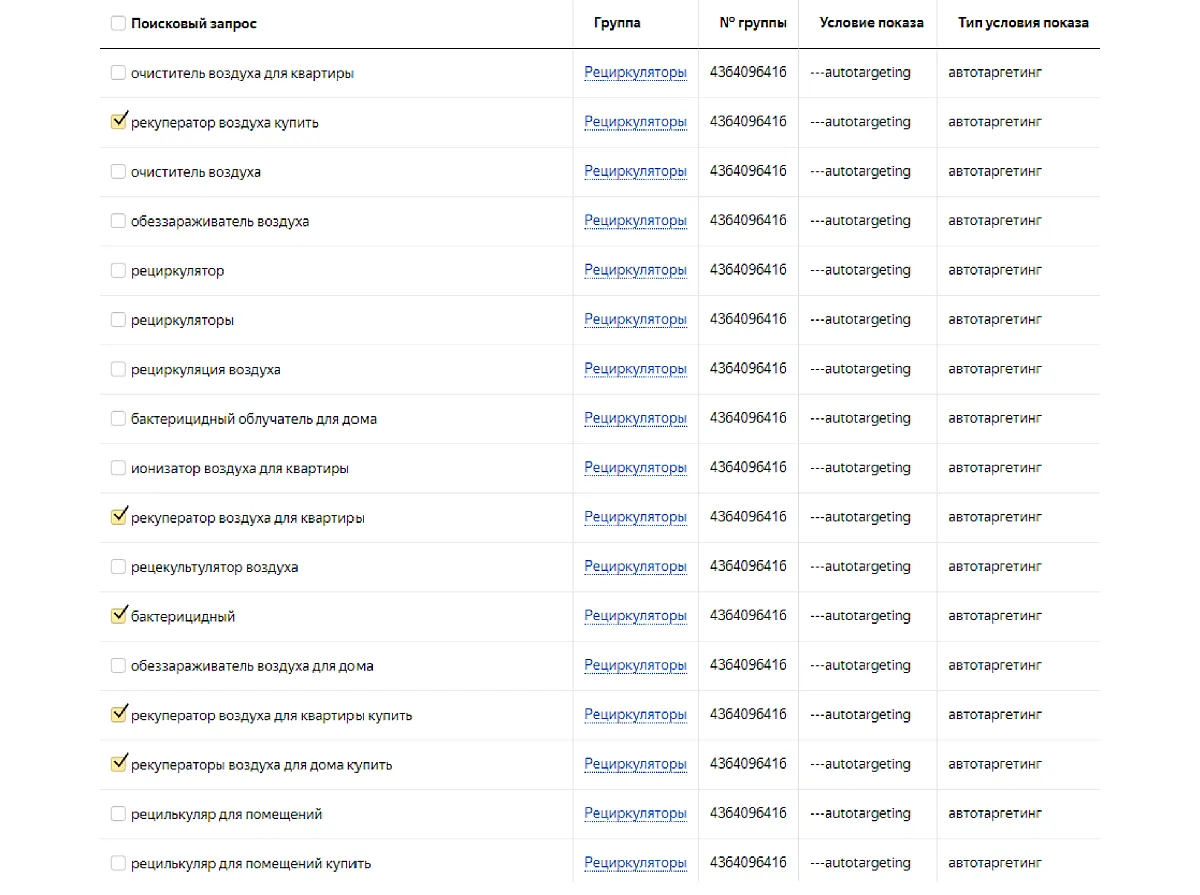Uncheck 'рекуператоры воздуха для дома купить' checkbox
Screen dimensions: 1200x895
point(118,765)
